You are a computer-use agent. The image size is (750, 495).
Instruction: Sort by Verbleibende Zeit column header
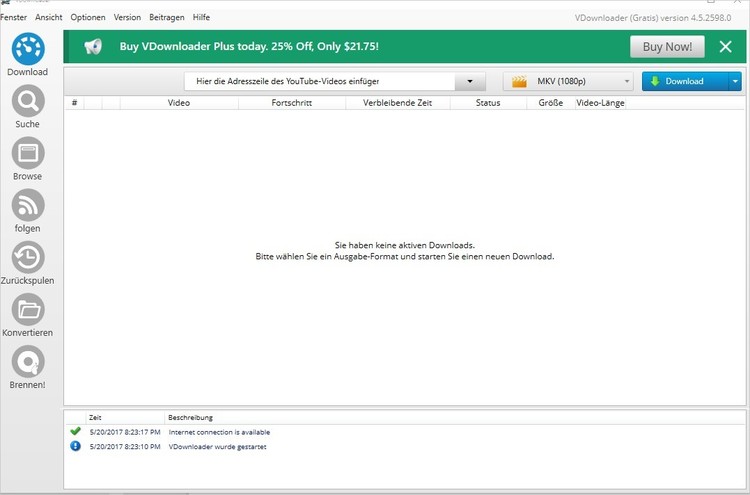397,103
